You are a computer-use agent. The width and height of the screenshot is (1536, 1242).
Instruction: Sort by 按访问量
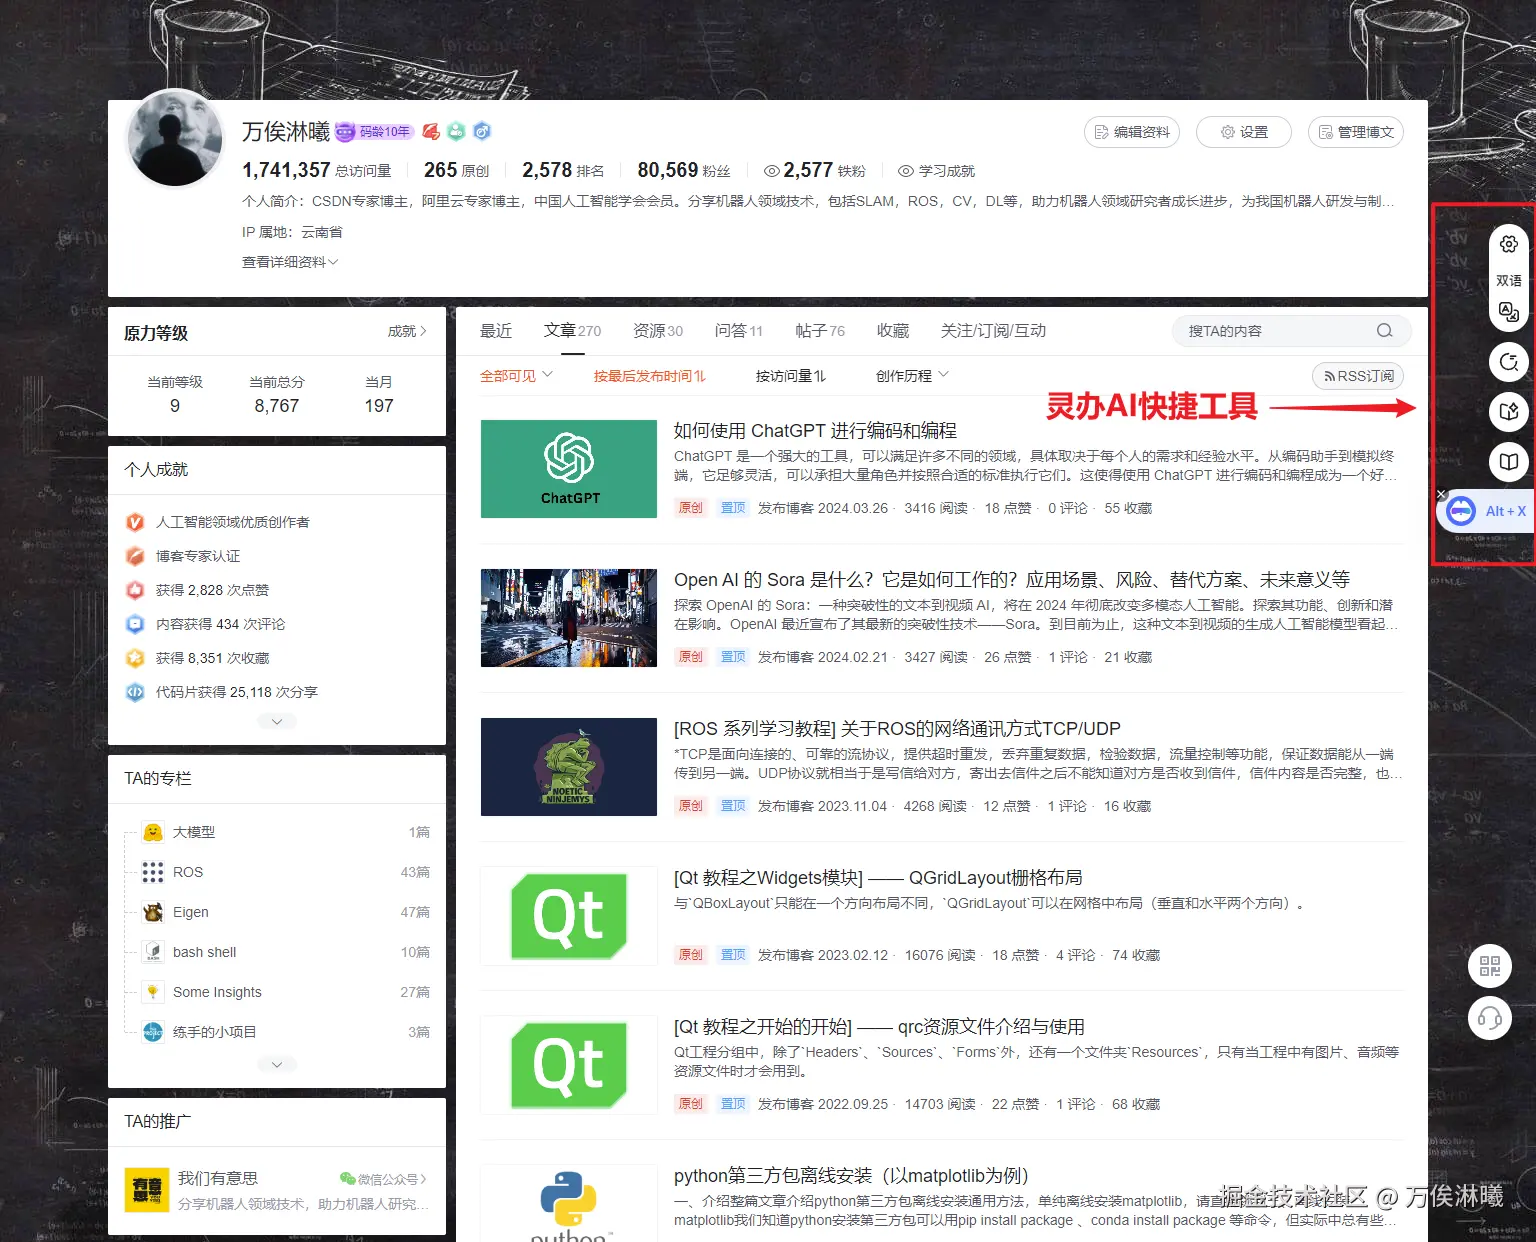pyautogui.click(x=791, y=376)
